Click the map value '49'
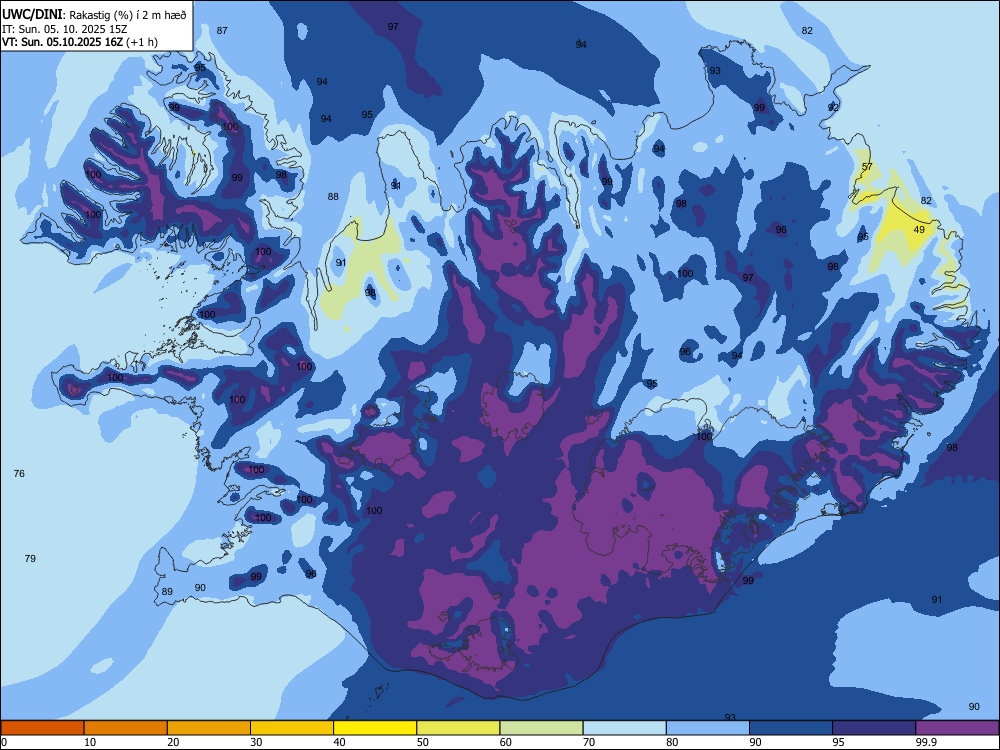This screenshot has height=750, width=1000. tap(919, 230)
